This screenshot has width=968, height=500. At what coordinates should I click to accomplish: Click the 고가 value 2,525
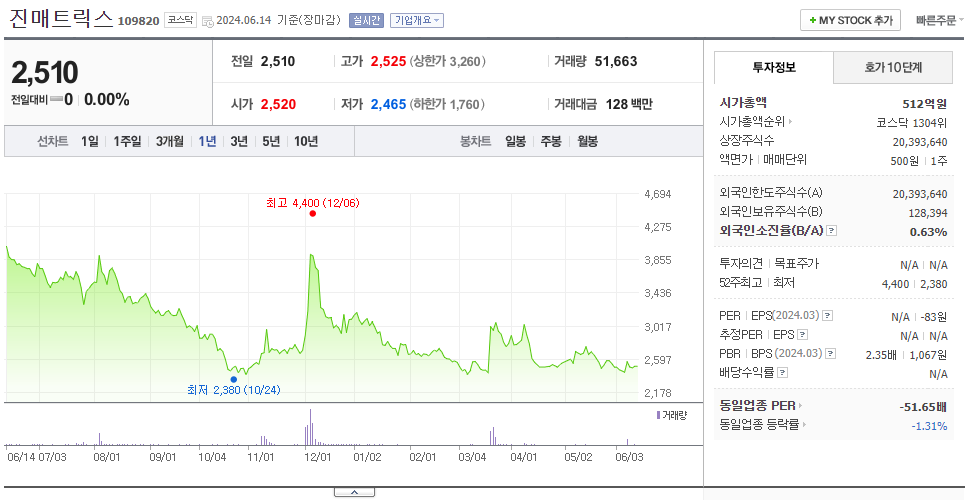pos(388,61)
